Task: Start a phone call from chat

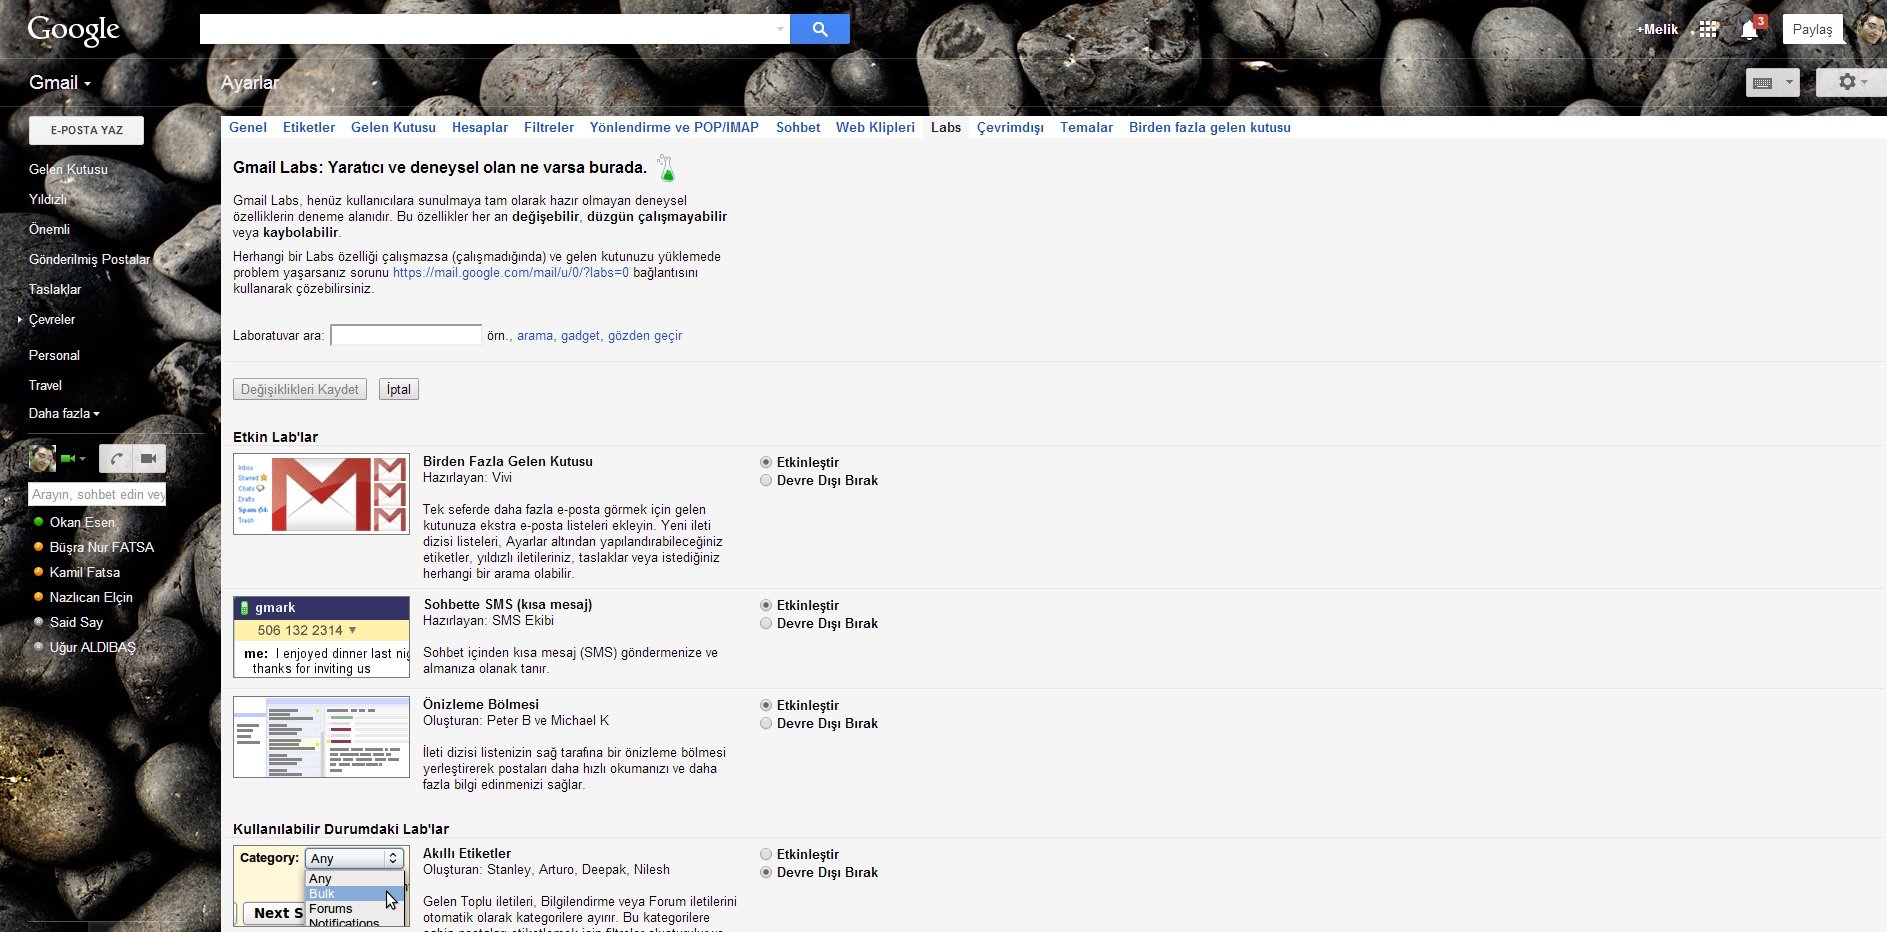Action: (116, 458)
